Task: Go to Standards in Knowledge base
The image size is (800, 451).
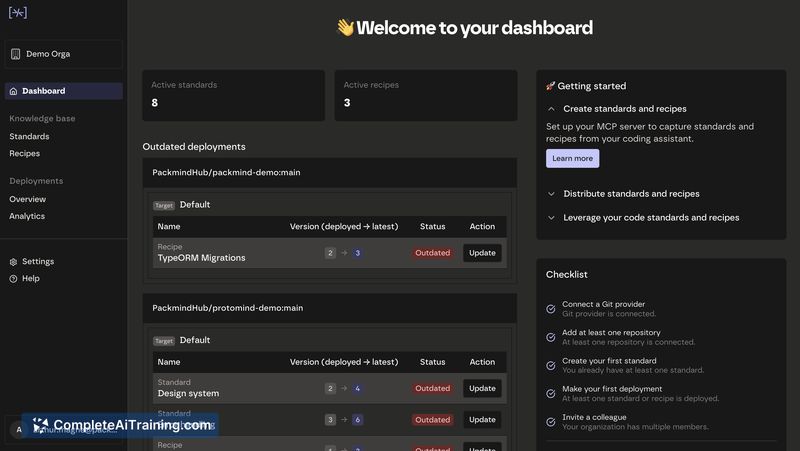Action: tap(29, 136)
